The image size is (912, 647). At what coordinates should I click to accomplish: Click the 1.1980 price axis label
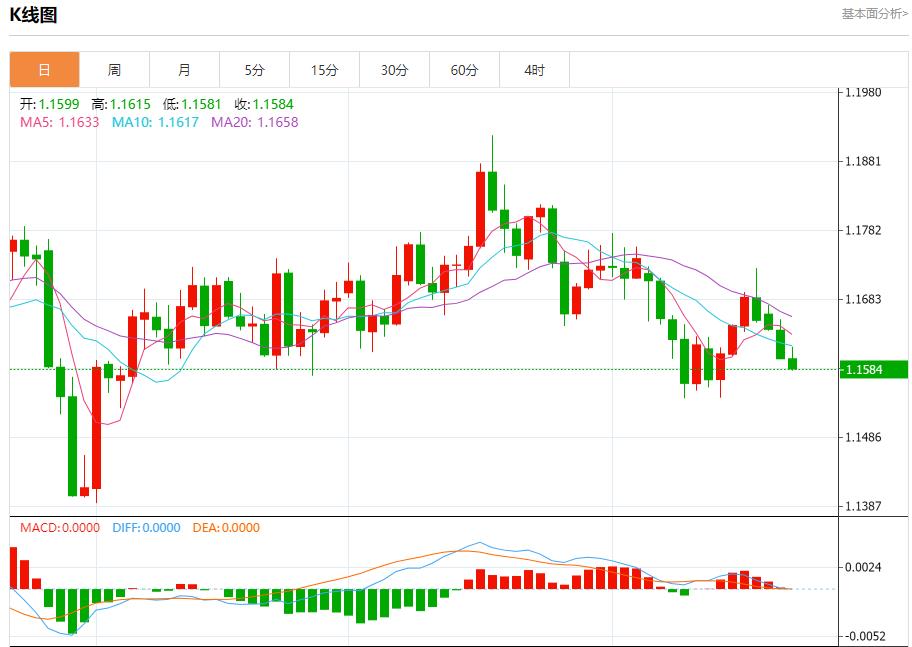click(863, 92)
